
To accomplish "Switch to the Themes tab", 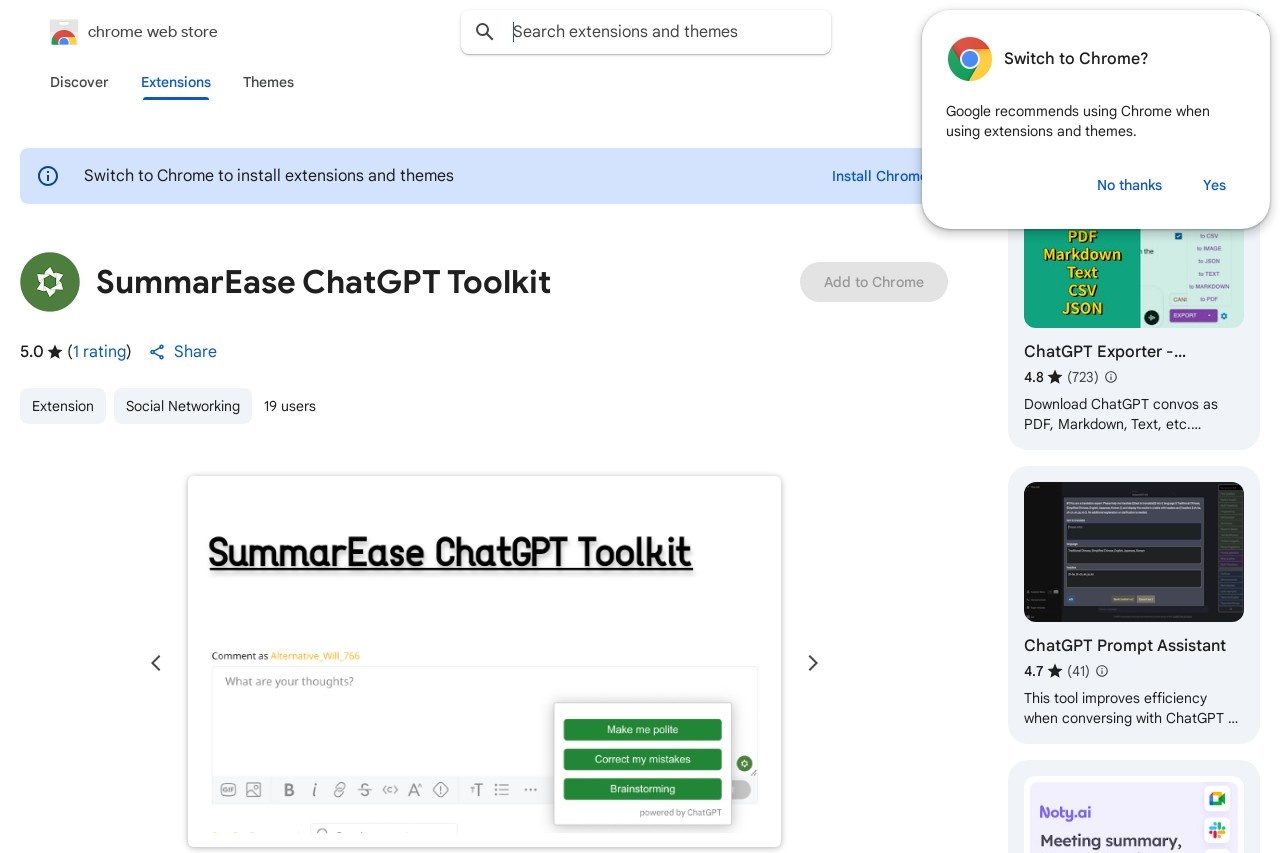I will tap(268, 82).
